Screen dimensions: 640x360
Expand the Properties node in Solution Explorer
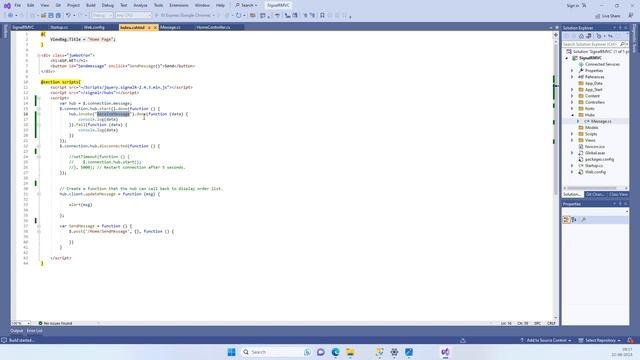[572, 71]
